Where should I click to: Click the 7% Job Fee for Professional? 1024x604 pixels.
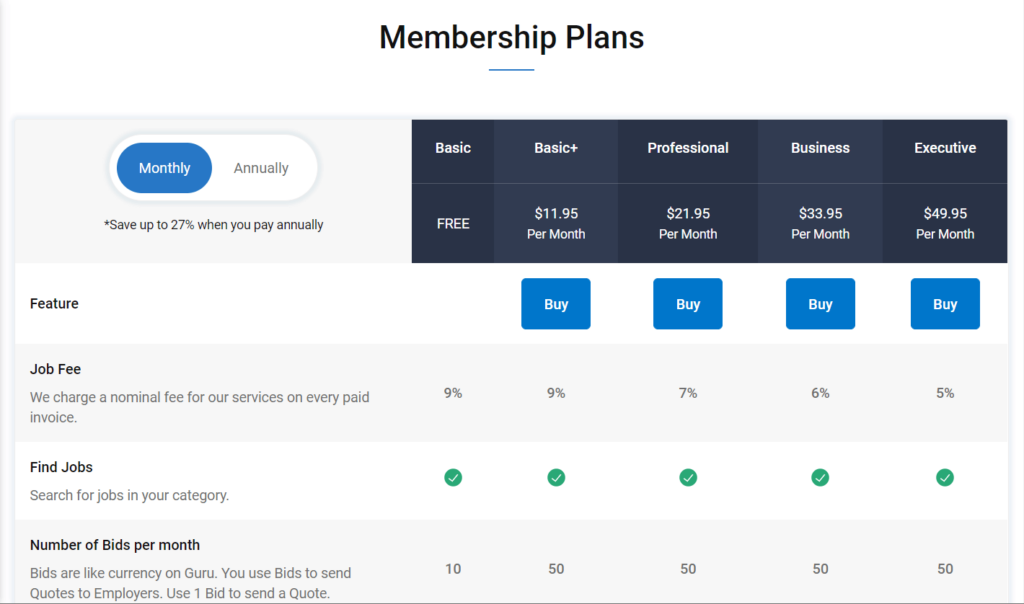[x=688, y=393]
